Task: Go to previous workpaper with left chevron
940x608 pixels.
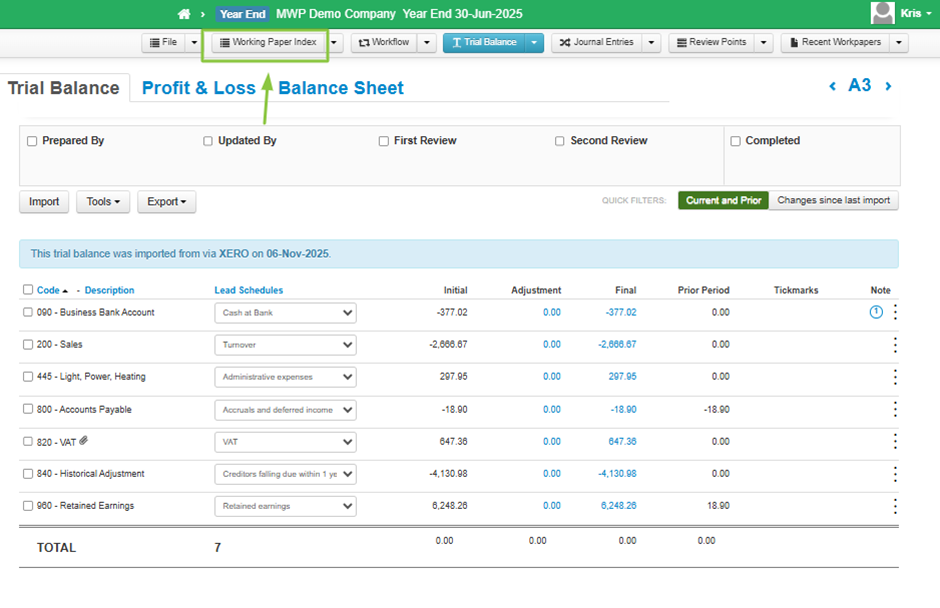Action: coord(832,87)
